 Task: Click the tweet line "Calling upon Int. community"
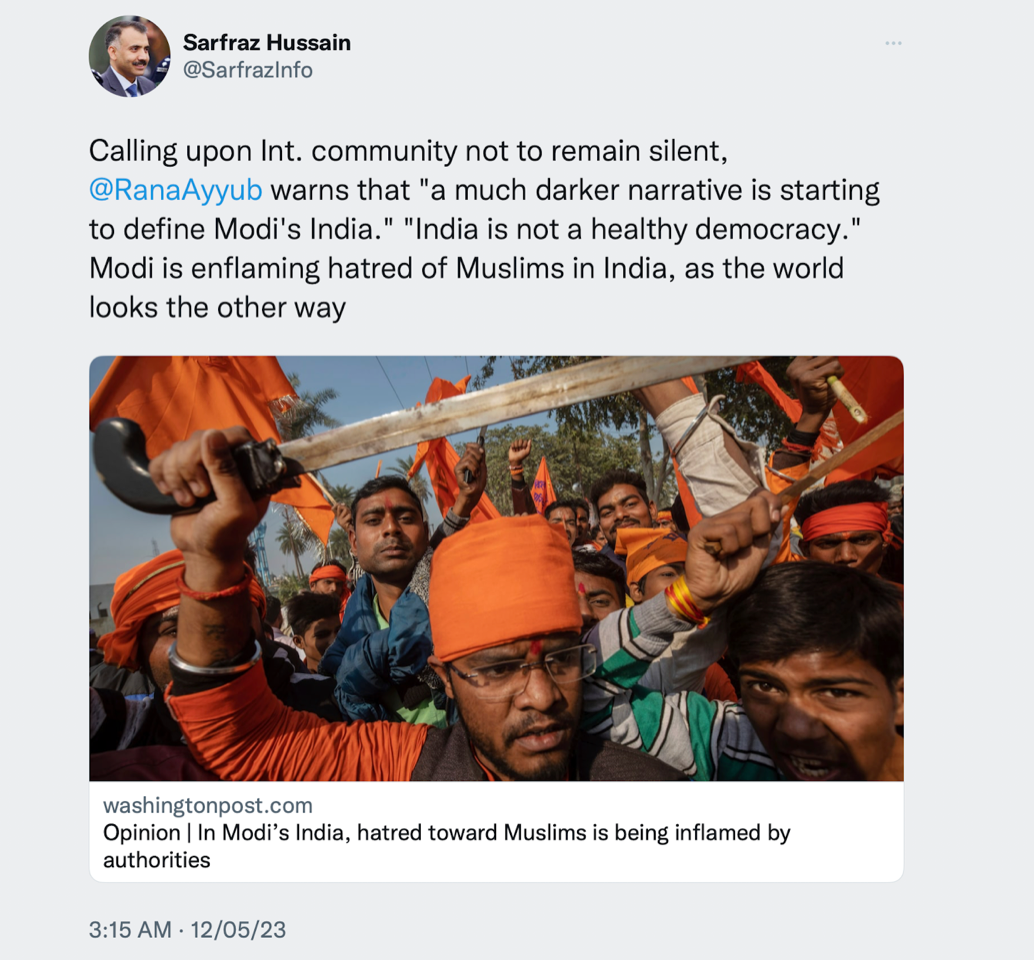pyautogui.click(x=273, y=151)
